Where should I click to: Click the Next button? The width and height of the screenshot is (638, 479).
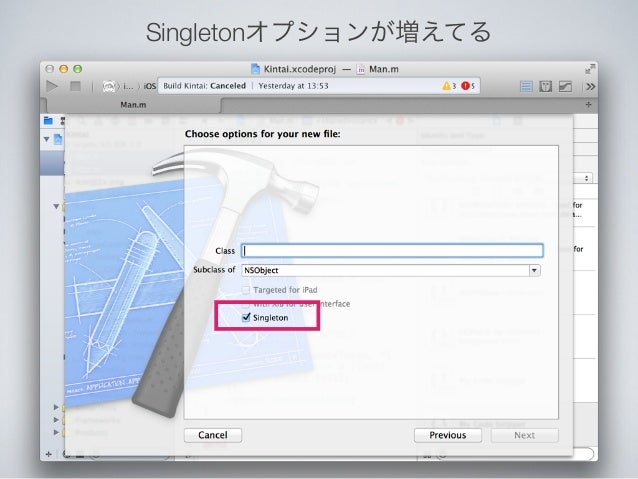524,435
